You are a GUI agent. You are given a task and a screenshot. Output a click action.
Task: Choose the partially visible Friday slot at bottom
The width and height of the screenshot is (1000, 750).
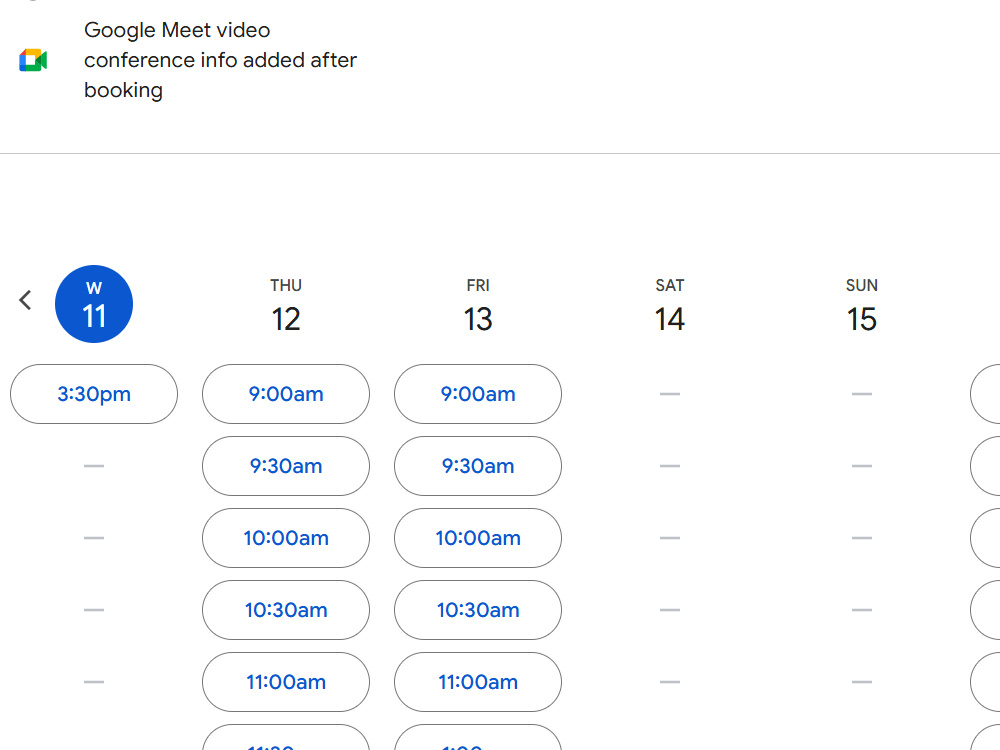click(x=478, y=738)
